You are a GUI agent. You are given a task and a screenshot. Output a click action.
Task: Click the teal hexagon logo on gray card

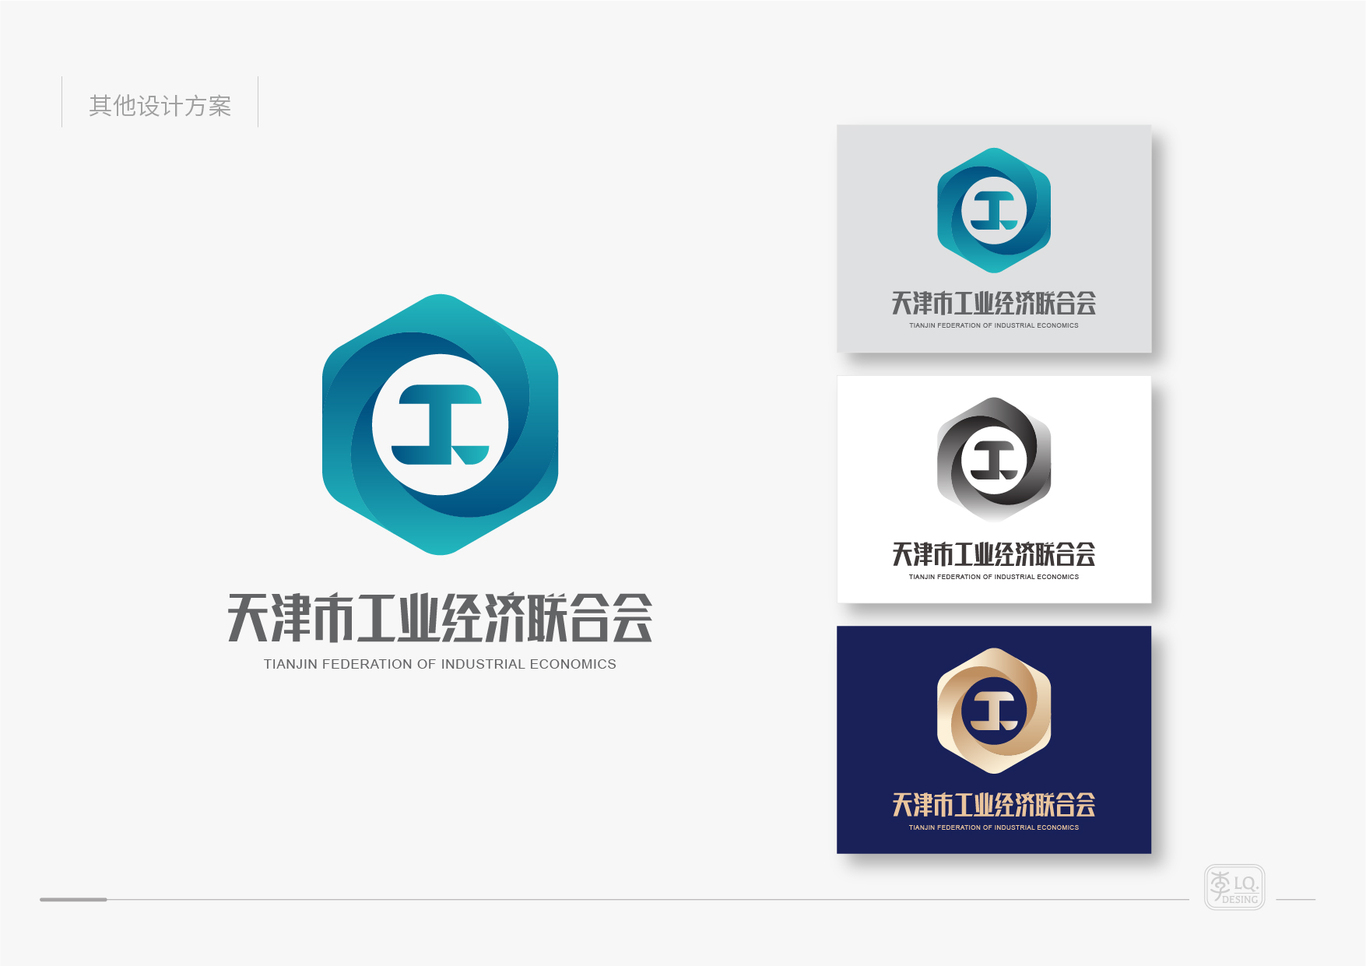click(x=994, y=210)
